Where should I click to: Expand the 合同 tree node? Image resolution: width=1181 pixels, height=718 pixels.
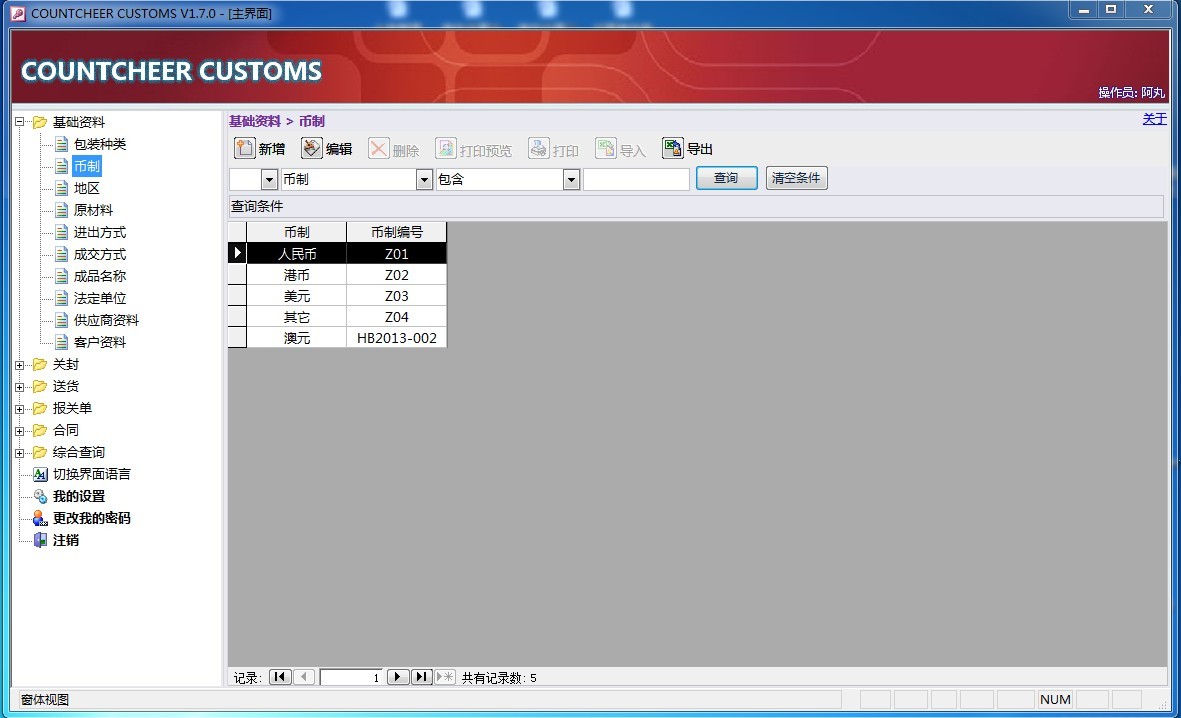click(x=20, y=431)
